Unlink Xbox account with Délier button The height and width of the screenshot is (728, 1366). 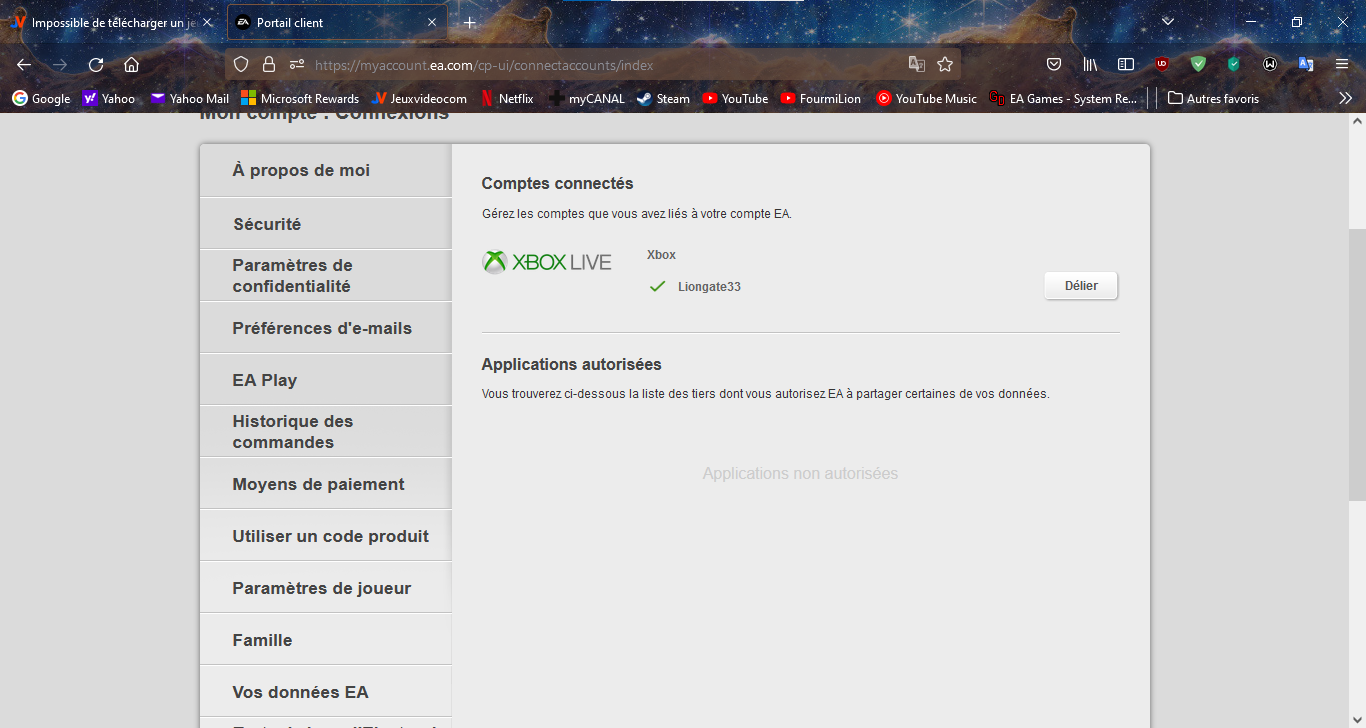click(x=1081, y=286)
